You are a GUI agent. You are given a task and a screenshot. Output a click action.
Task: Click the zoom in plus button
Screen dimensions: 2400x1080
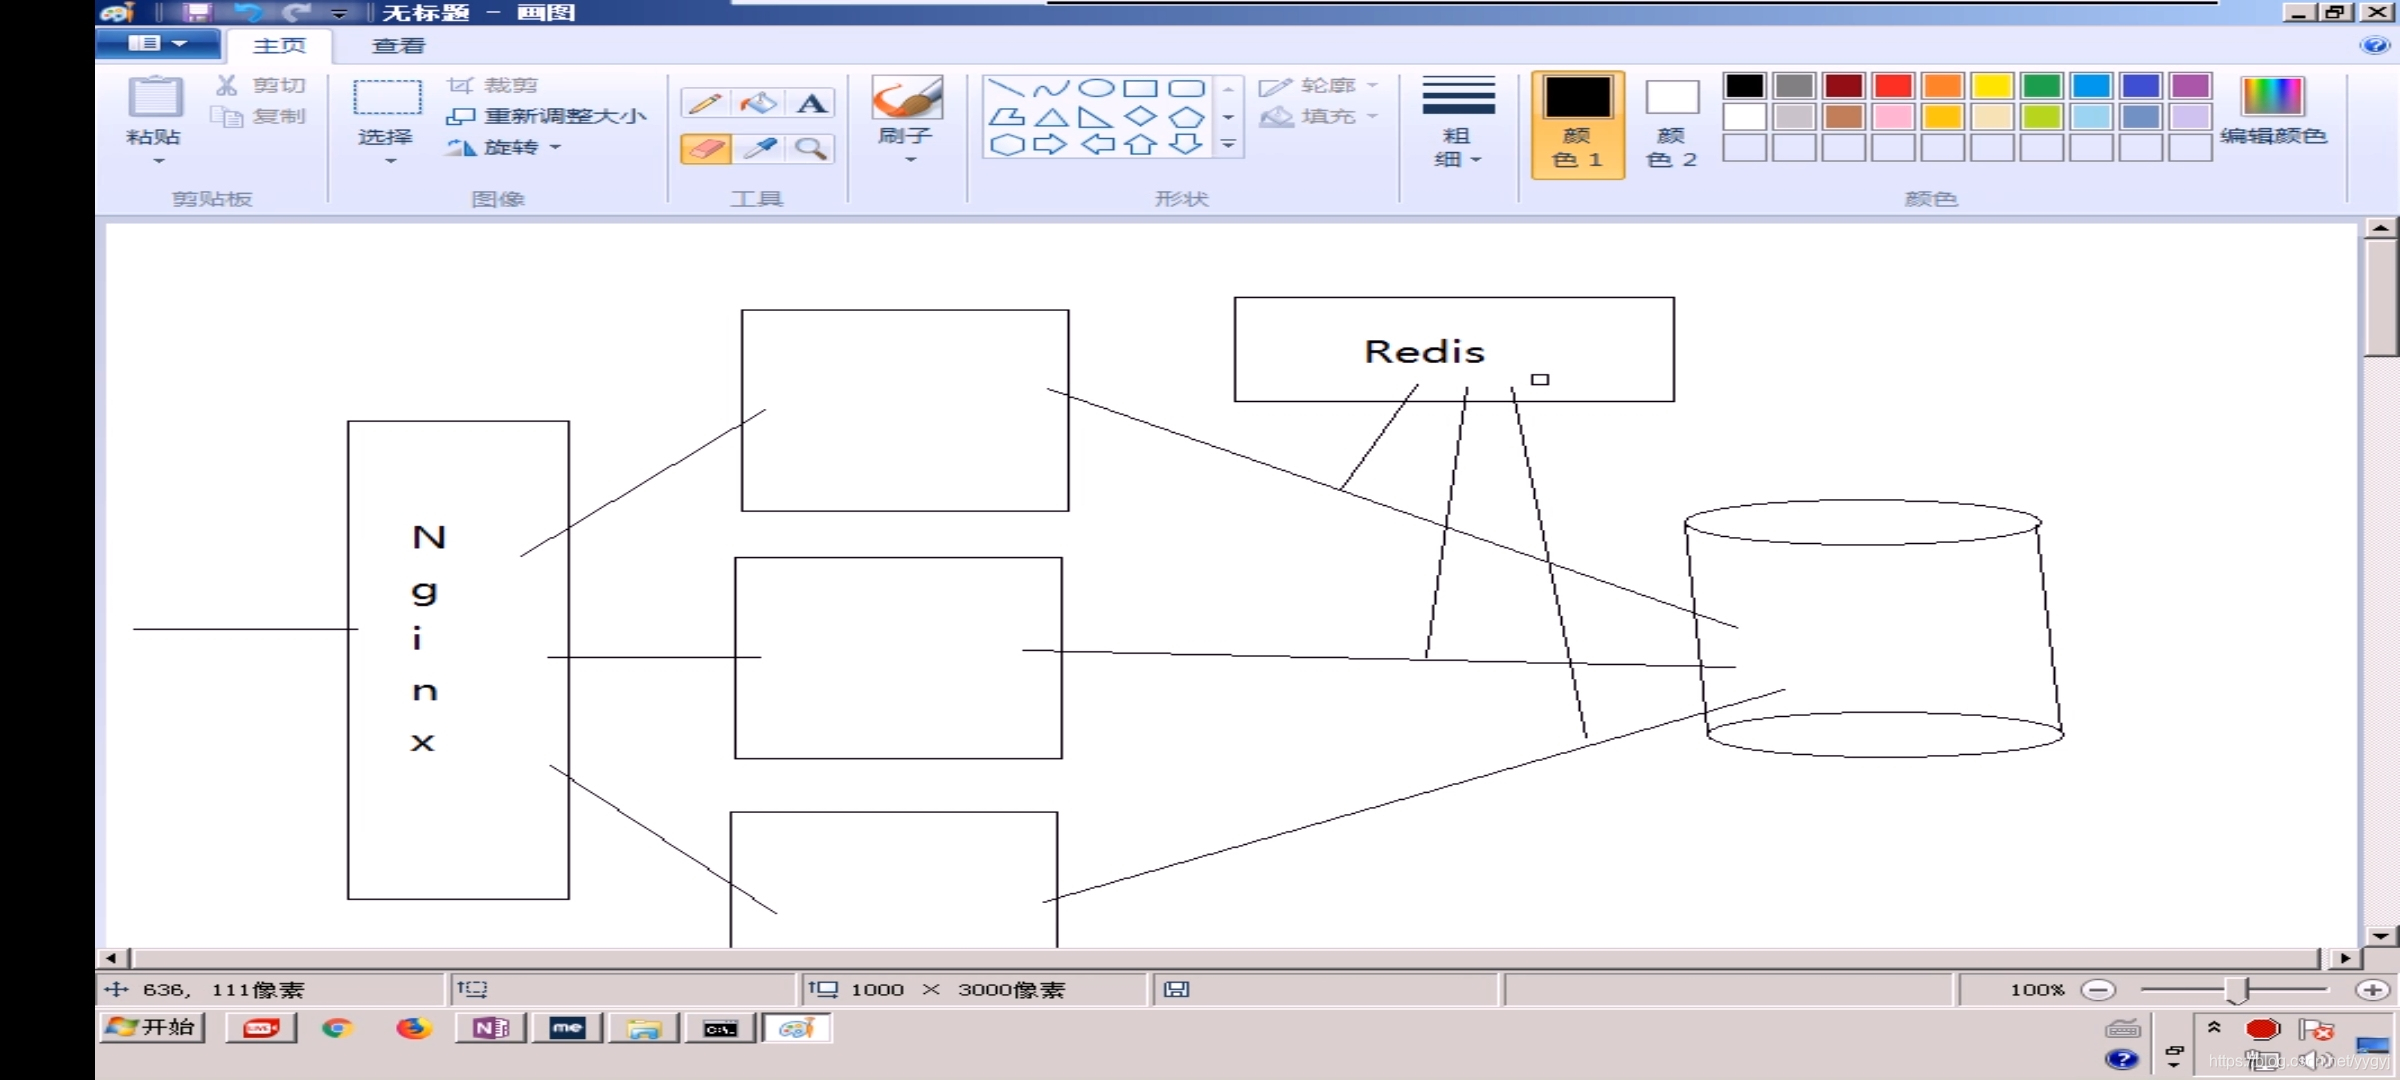2372,989
